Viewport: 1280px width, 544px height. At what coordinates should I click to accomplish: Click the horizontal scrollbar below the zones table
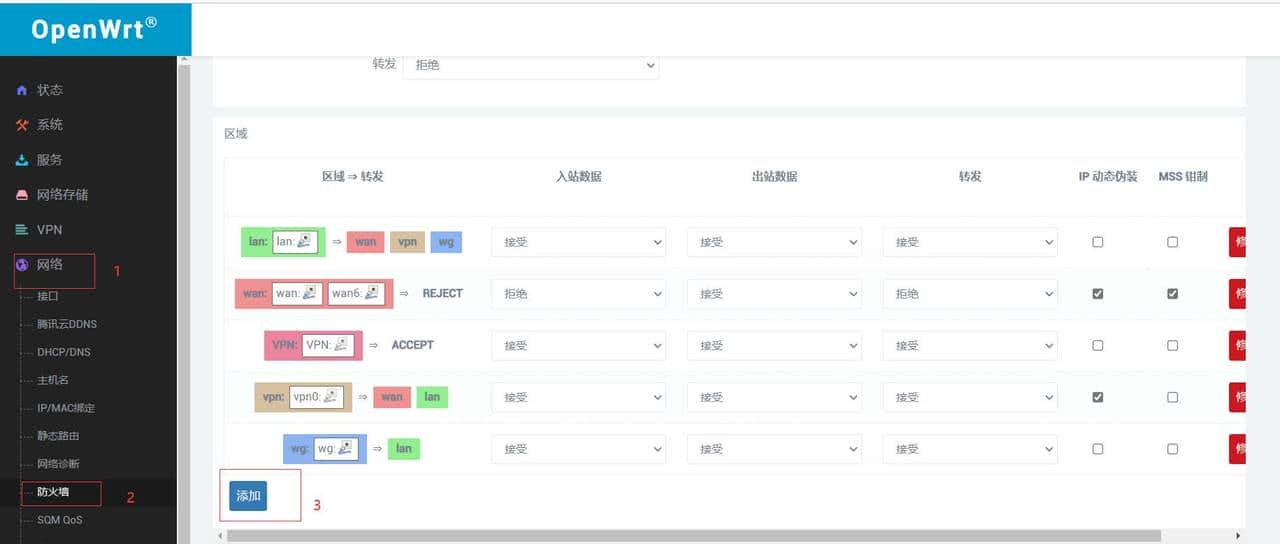(x=693, y=536)
